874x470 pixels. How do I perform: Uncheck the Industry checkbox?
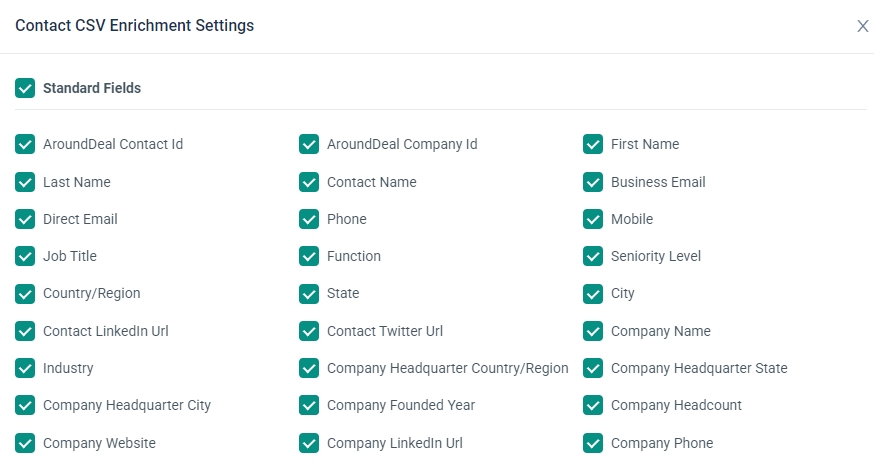click(25, 369)
